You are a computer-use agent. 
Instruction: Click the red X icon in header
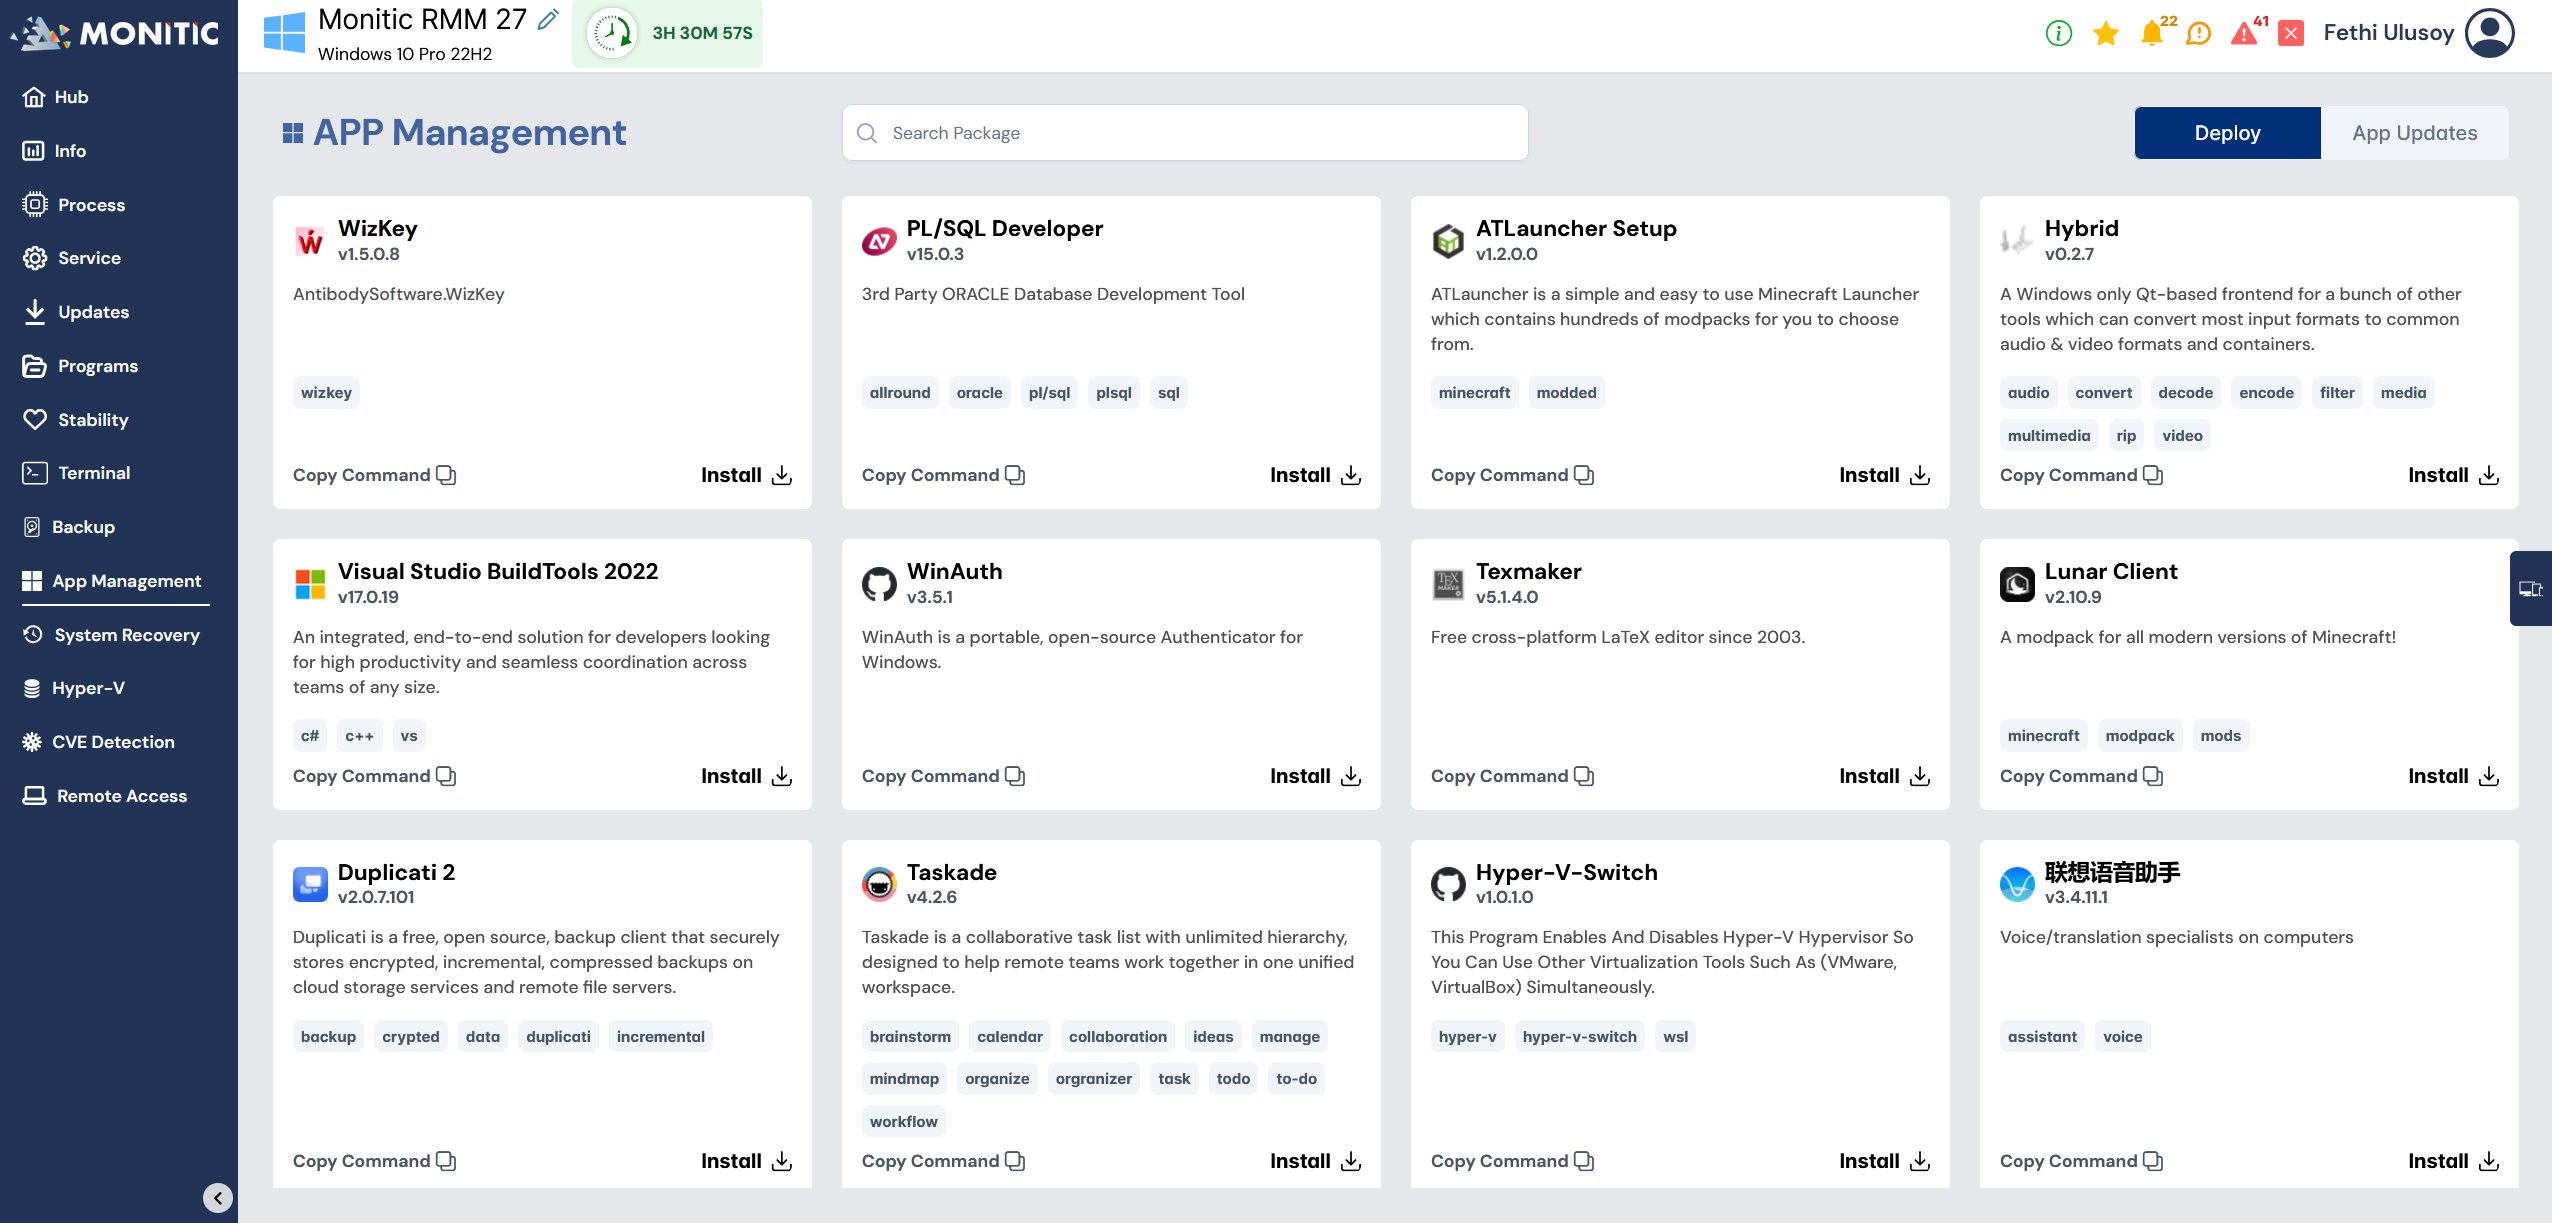coord(2291,33)
